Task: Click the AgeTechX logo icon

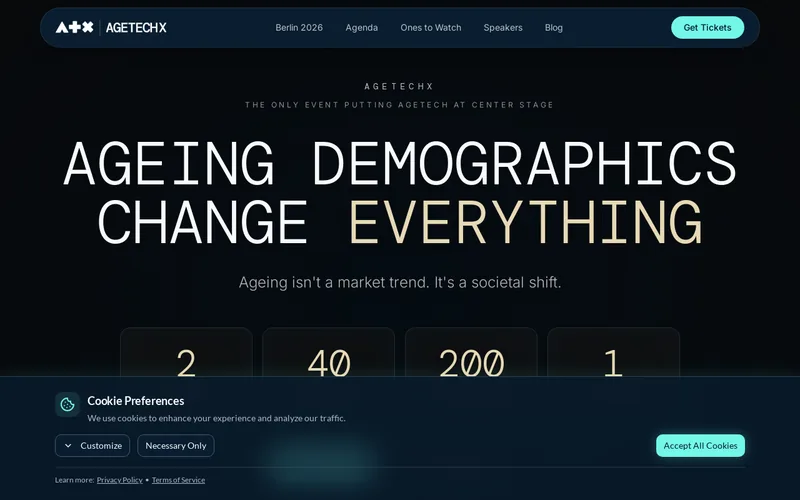Action: (x=74, y=28)
